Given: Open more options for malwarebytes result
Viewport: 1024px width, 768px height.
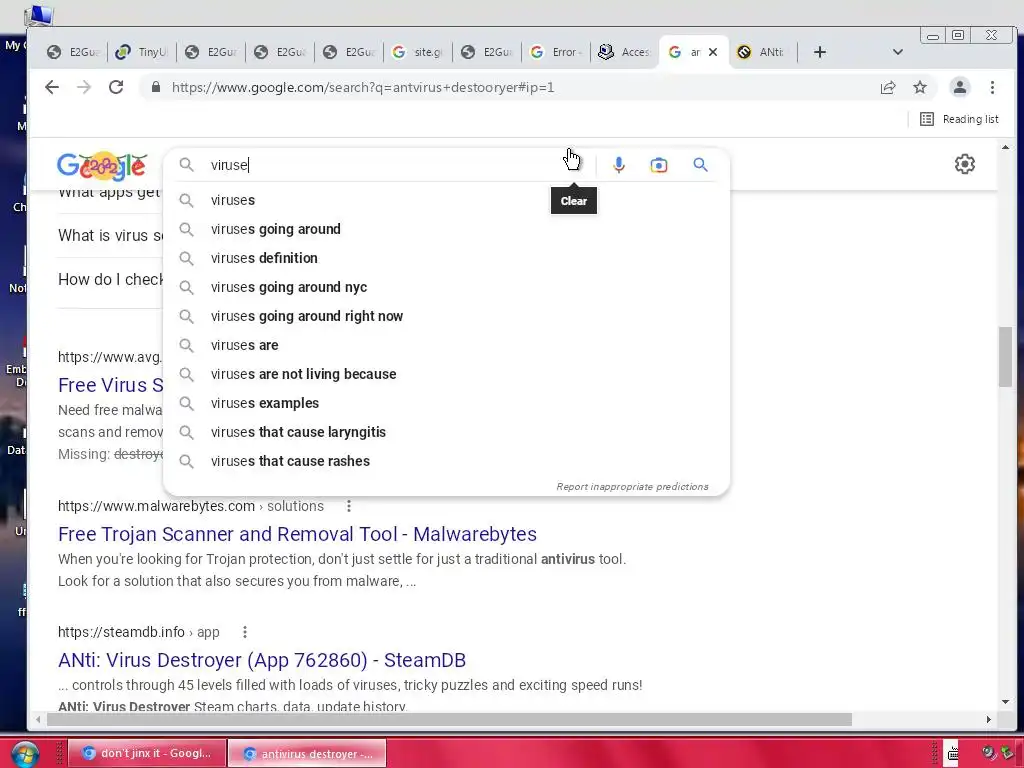Looking at the screenshot, I should coord(349,506).
